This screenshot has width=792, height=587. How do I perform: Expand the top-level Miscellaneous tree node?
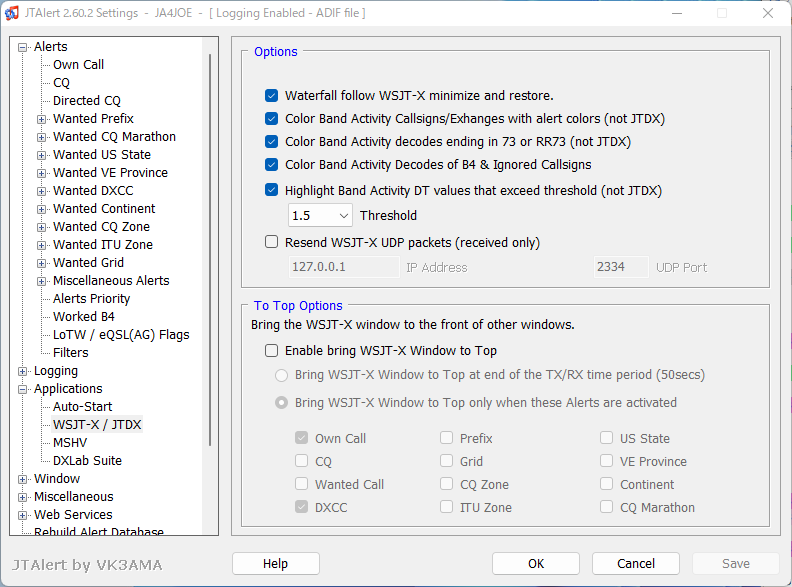click(22, 498)
